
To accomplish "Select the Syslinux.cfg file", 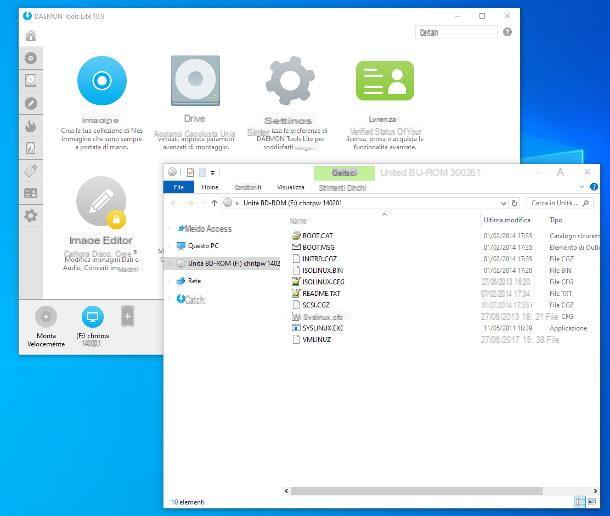I will coord(317,317).
